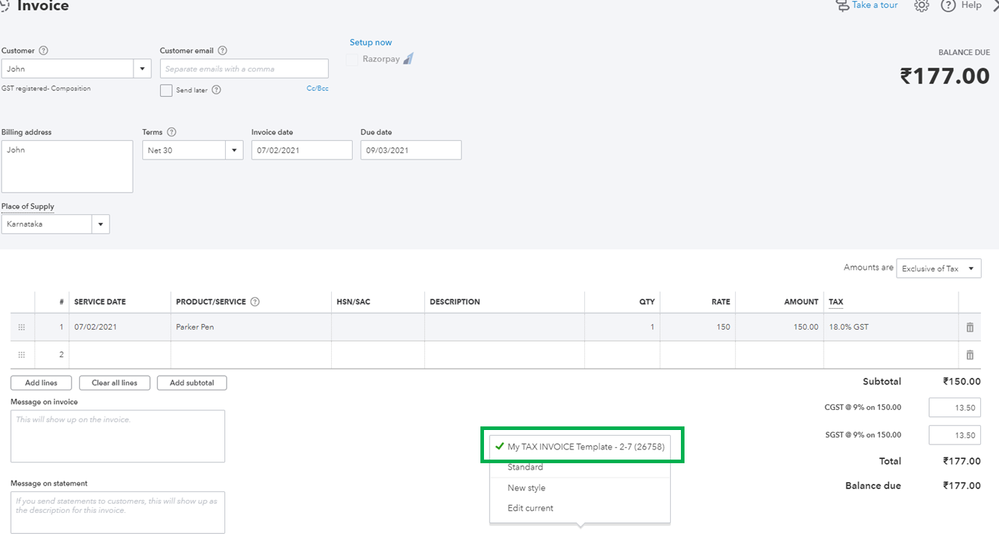Click the Terms help info icon
This screenshot has height=534, width=999.
tap(172, 132)
